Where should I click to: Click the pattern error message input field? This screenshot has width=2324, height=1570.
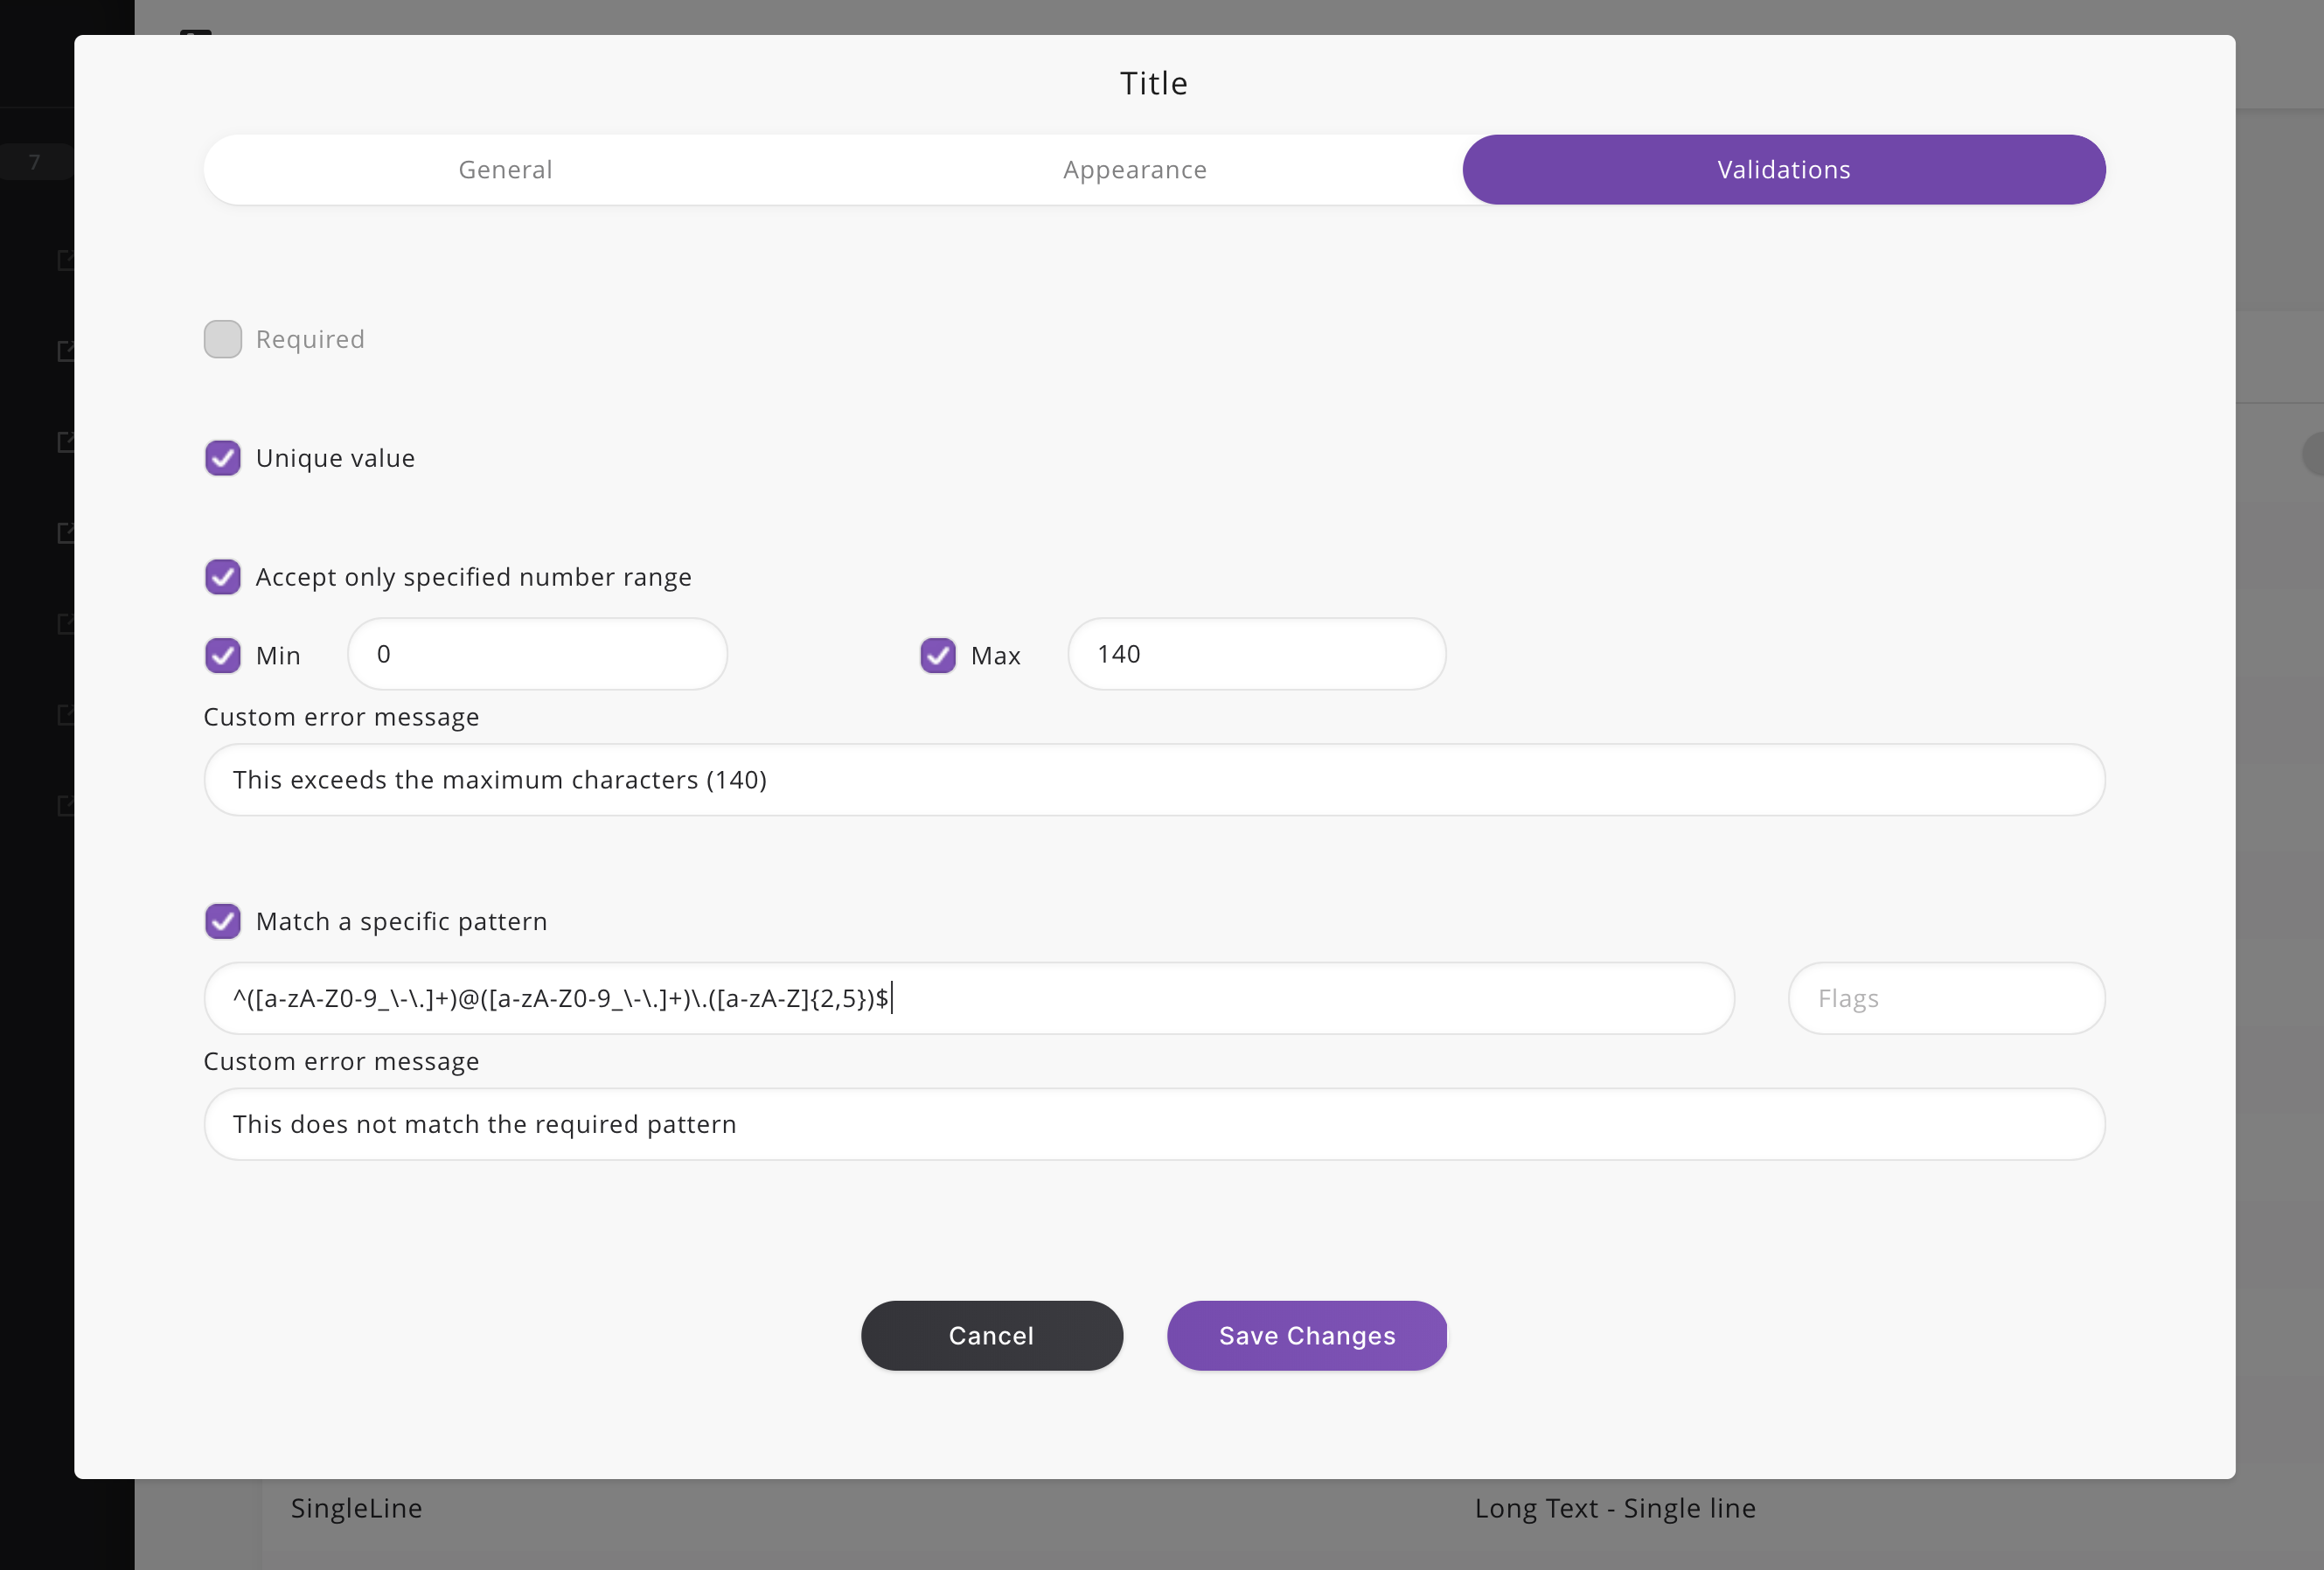coord(1155,1123)
